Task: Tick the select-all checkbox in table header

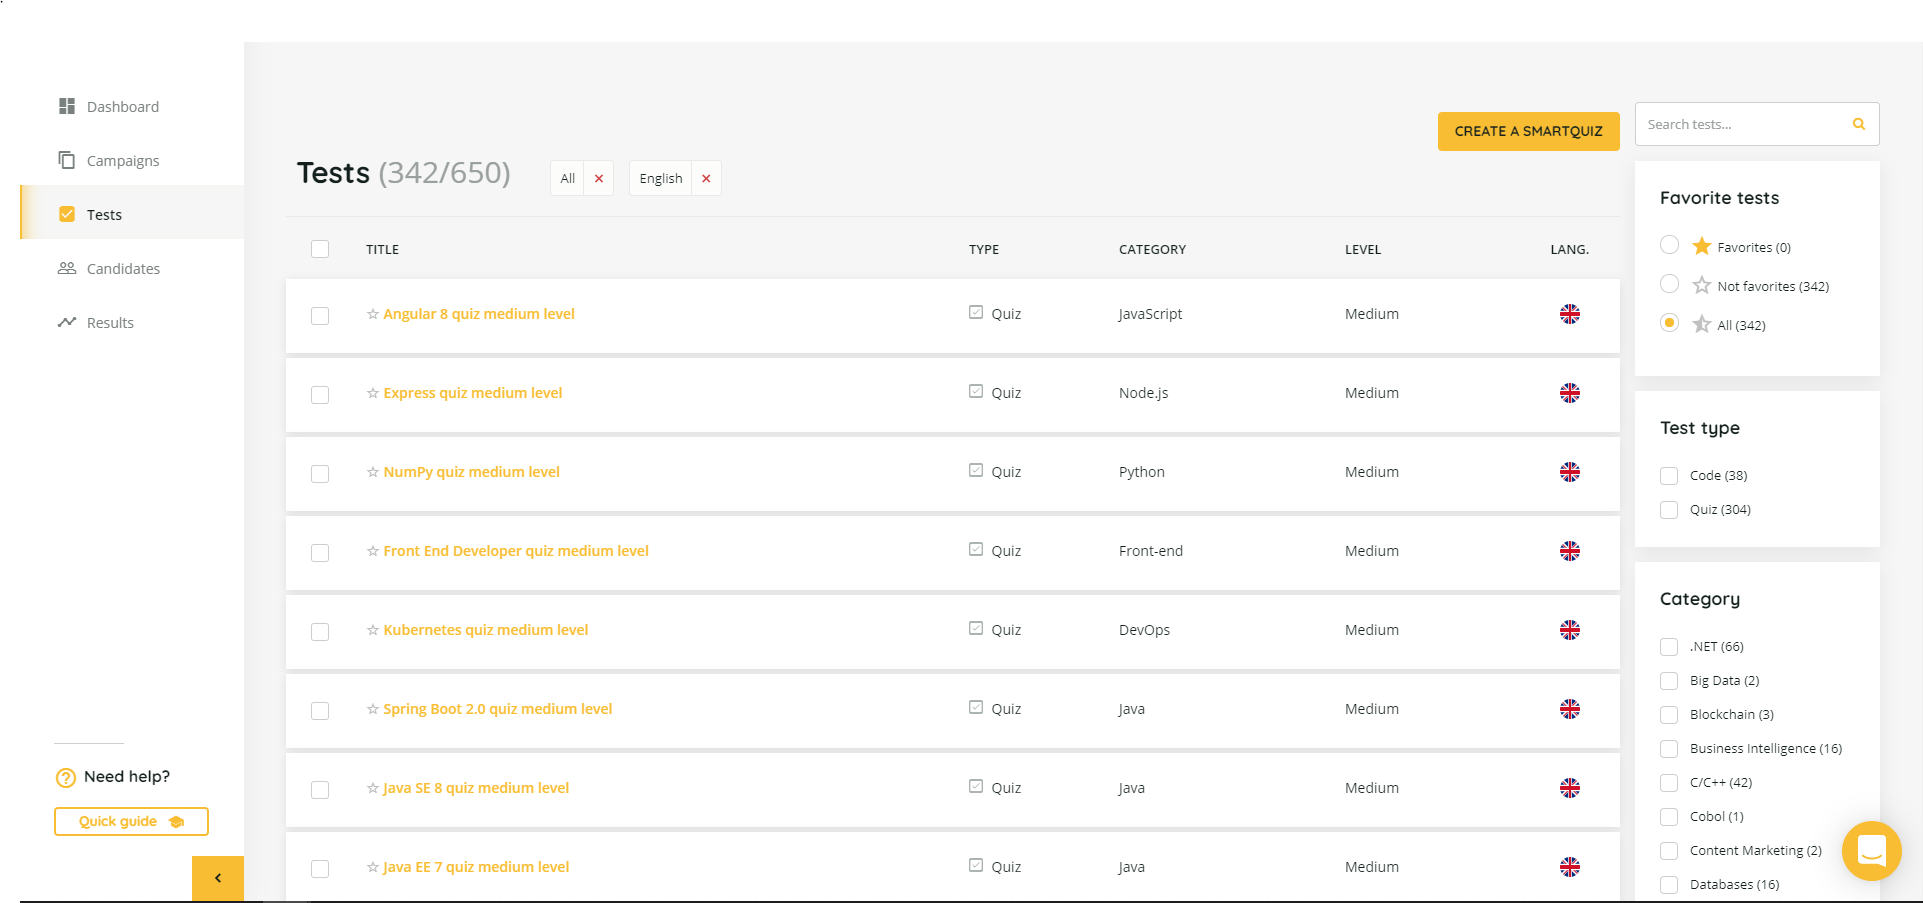Action: (x=320, y=249)
